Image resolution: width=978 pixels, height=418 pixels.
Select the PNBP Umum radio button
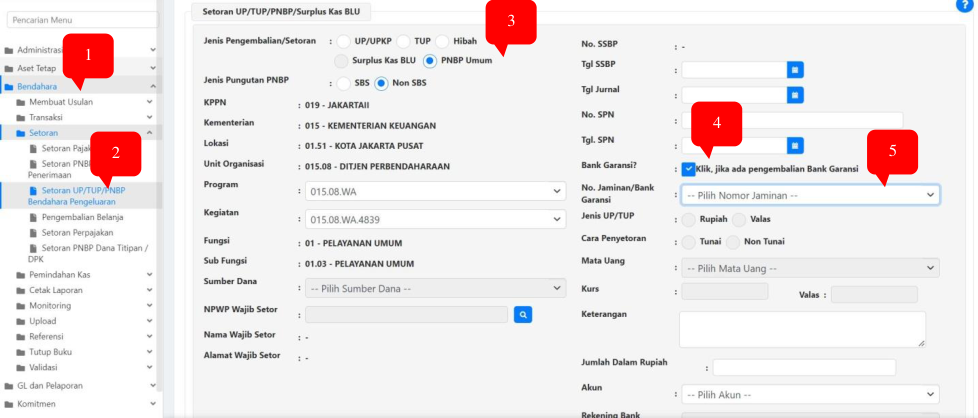coord(430,60)
